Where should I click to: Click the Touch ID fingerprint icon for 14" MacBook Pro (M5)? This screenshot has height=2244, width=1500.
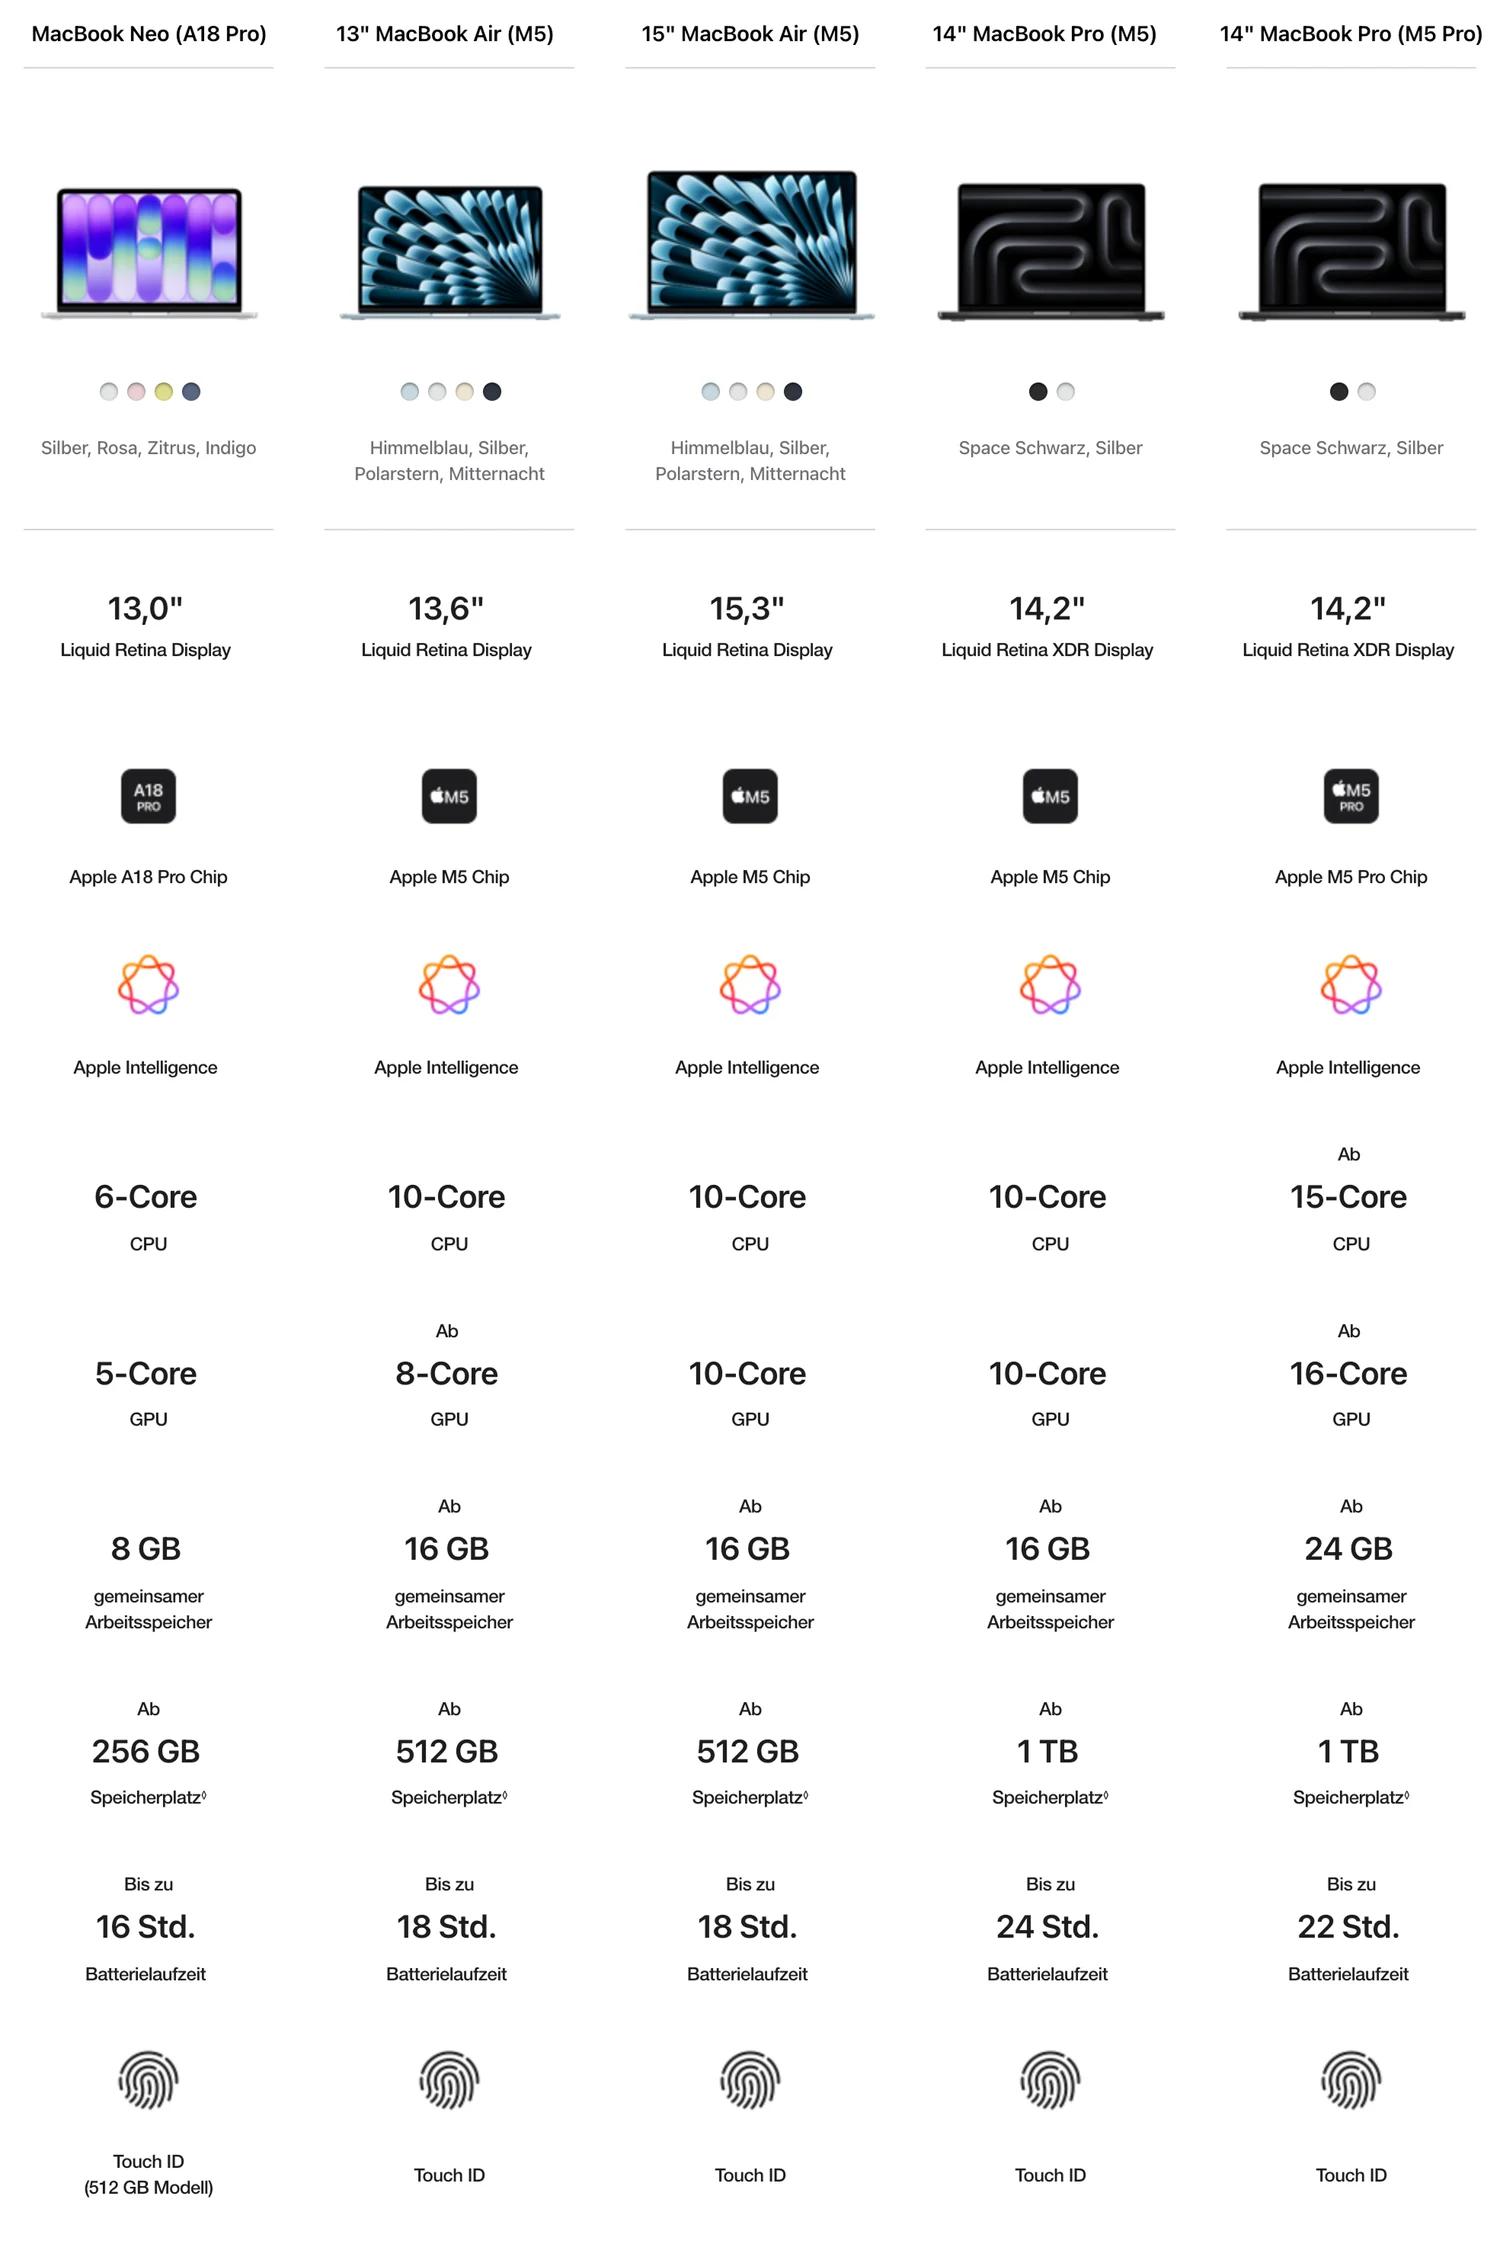1050,2080
